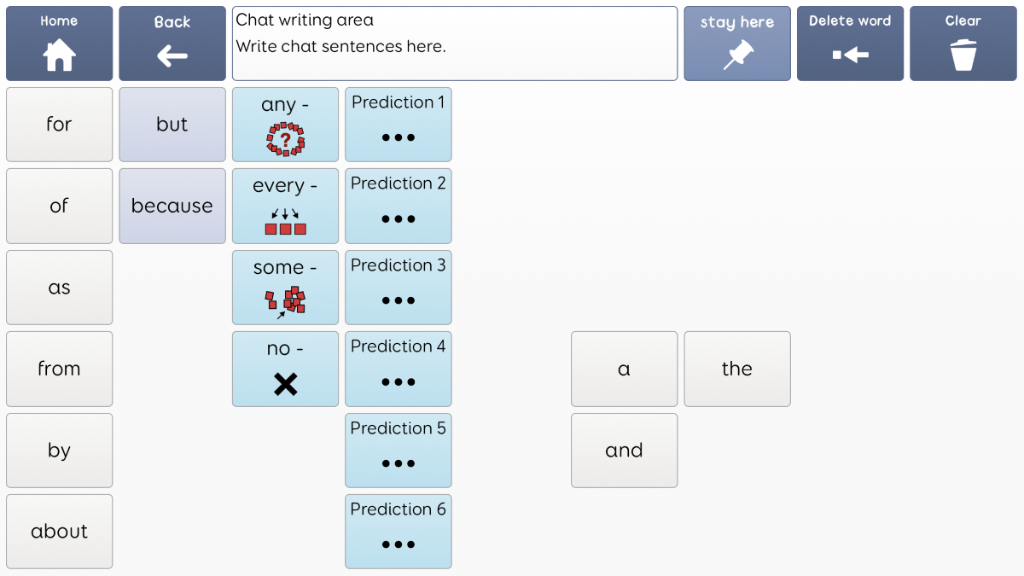
Task: Tap the 'no -' cross cell
Action: [285, 369]
